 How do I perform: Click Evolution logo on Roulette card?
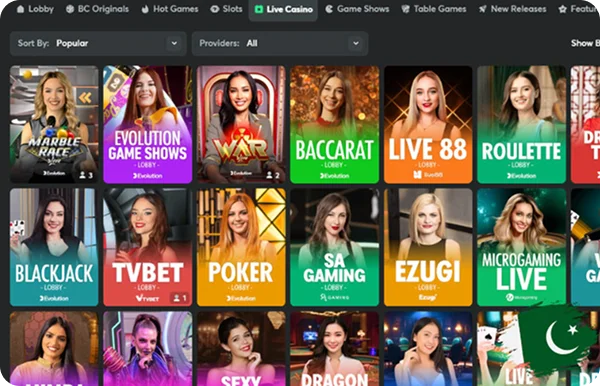point(522,176)
